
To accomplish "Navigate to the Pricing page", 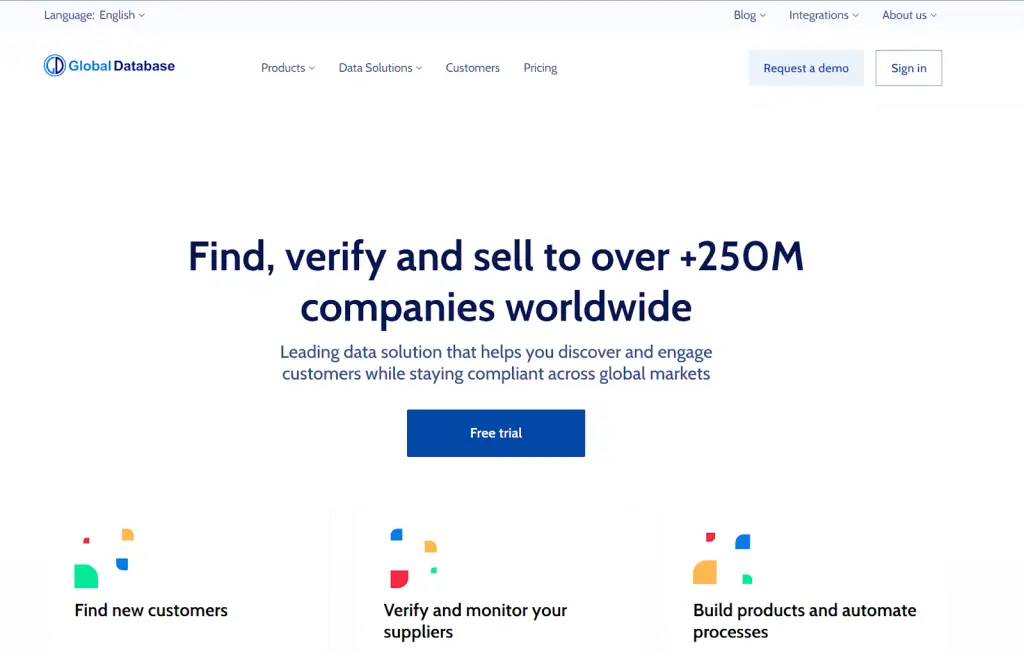I will click(540, 68).
